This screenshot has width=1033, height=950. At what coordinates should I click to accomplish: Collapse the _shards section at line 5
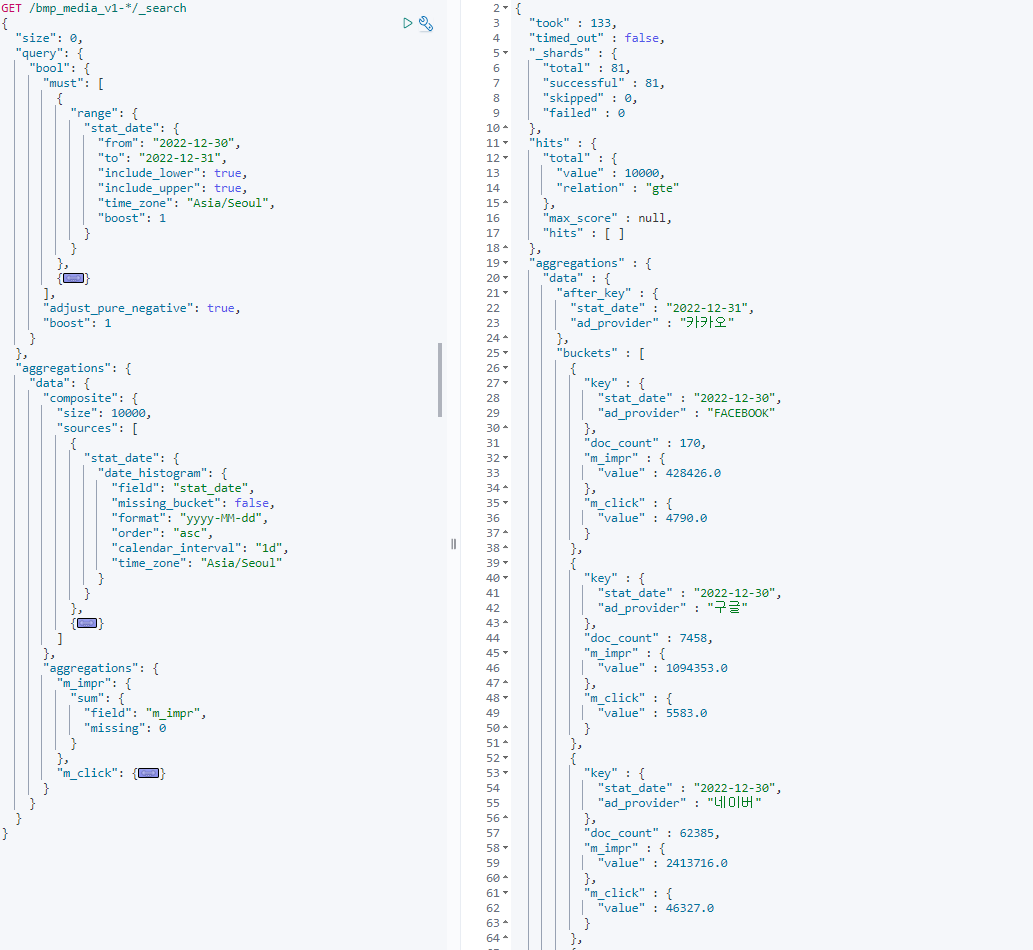(x=505, y=53)
